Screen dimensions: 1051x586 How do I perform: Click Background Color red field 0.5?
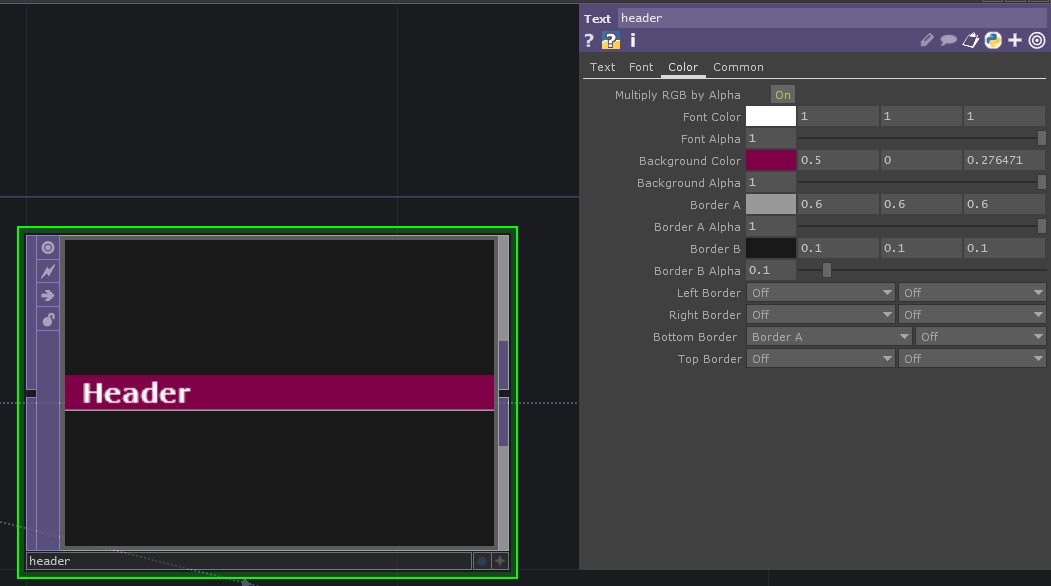pos(837,160)
